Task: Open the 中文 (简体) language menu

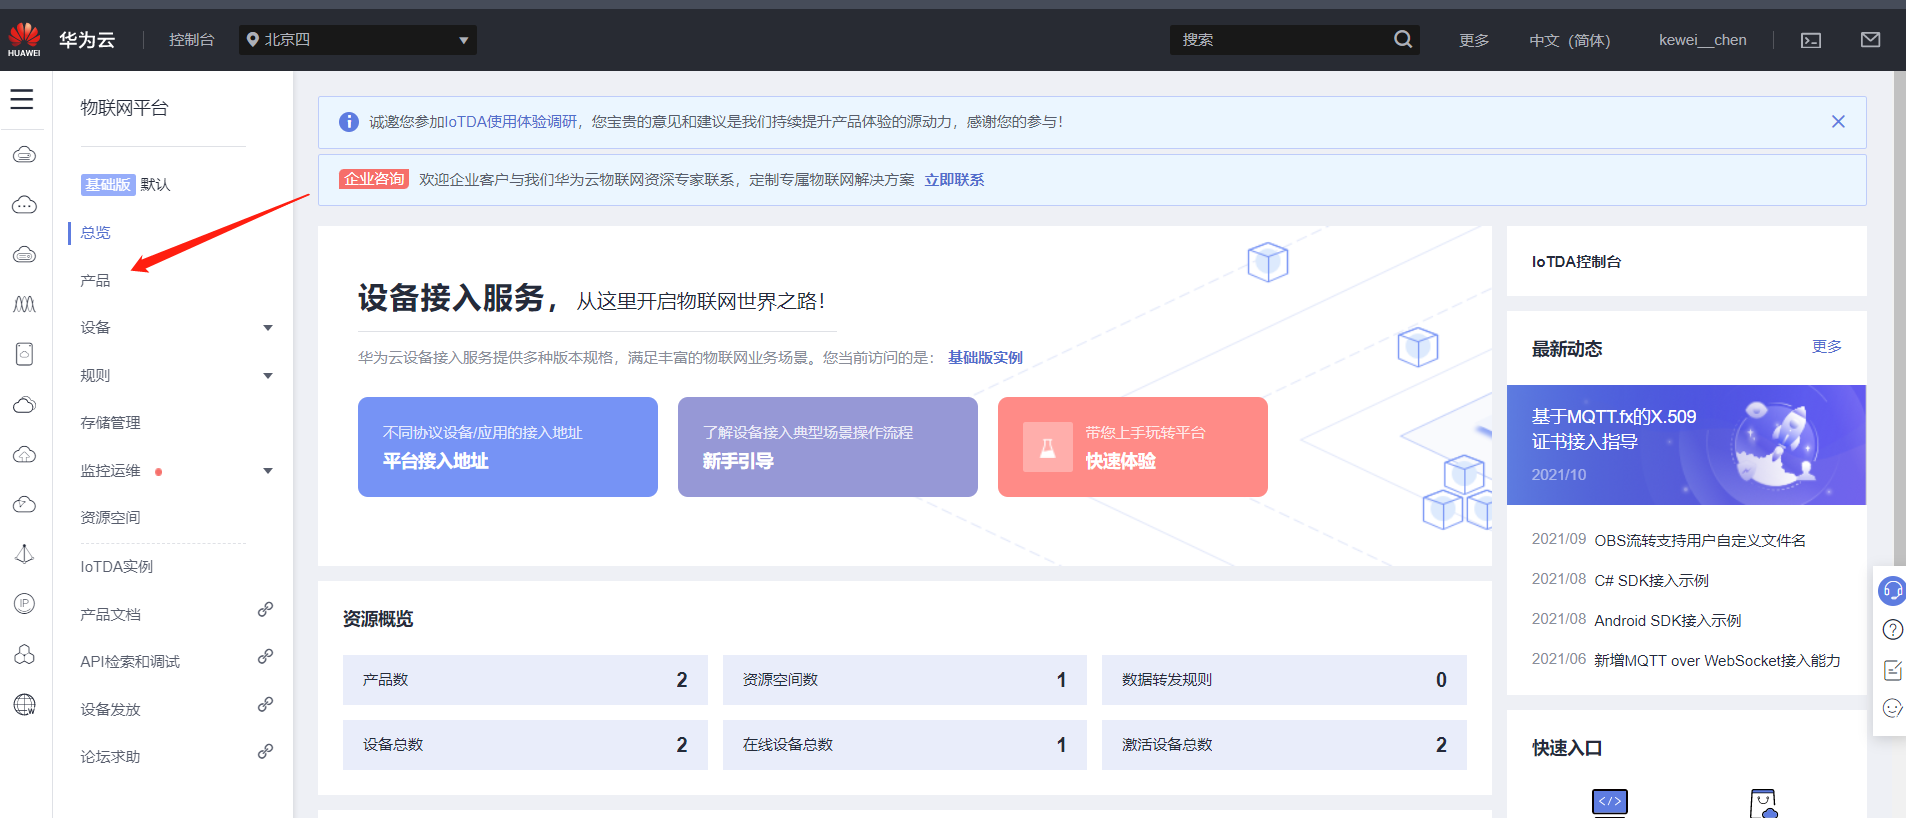Action: [x=1570, y=40]
